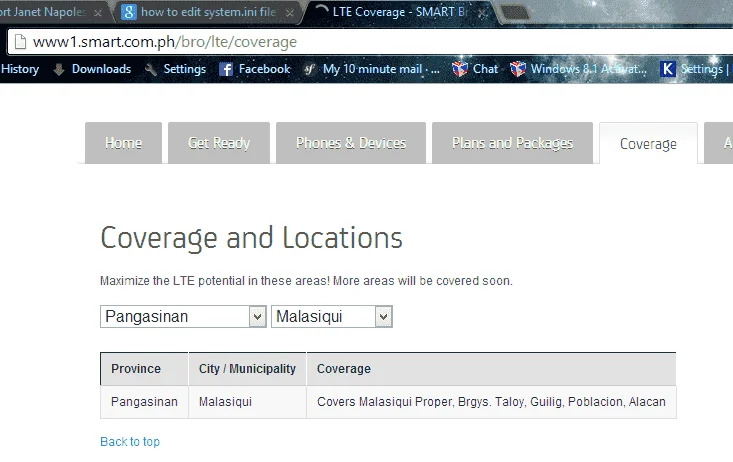Click the City / Municipality column header
This screenshot has height=462, width=733.
pos(247,369)
